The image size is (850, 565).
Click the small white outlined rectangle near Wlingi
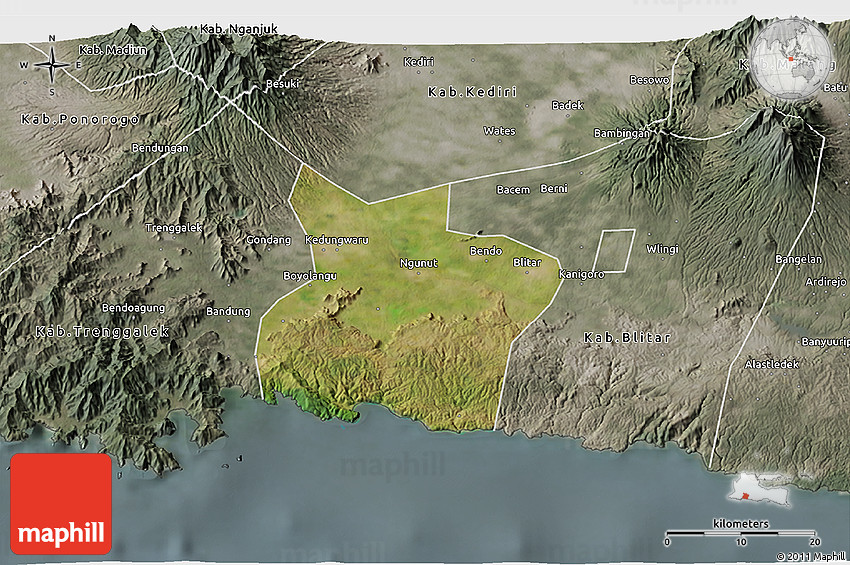614,250
